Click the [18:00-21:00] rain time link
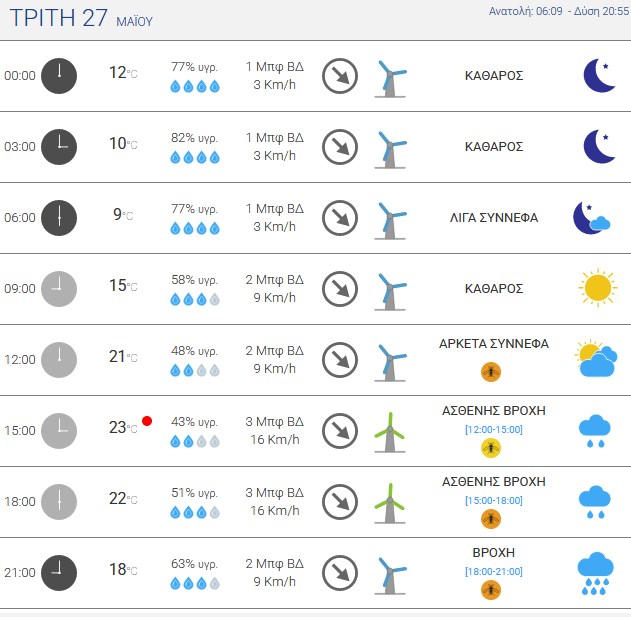Image resolution: width=631 pixels, height=617 pixels. 494,572
